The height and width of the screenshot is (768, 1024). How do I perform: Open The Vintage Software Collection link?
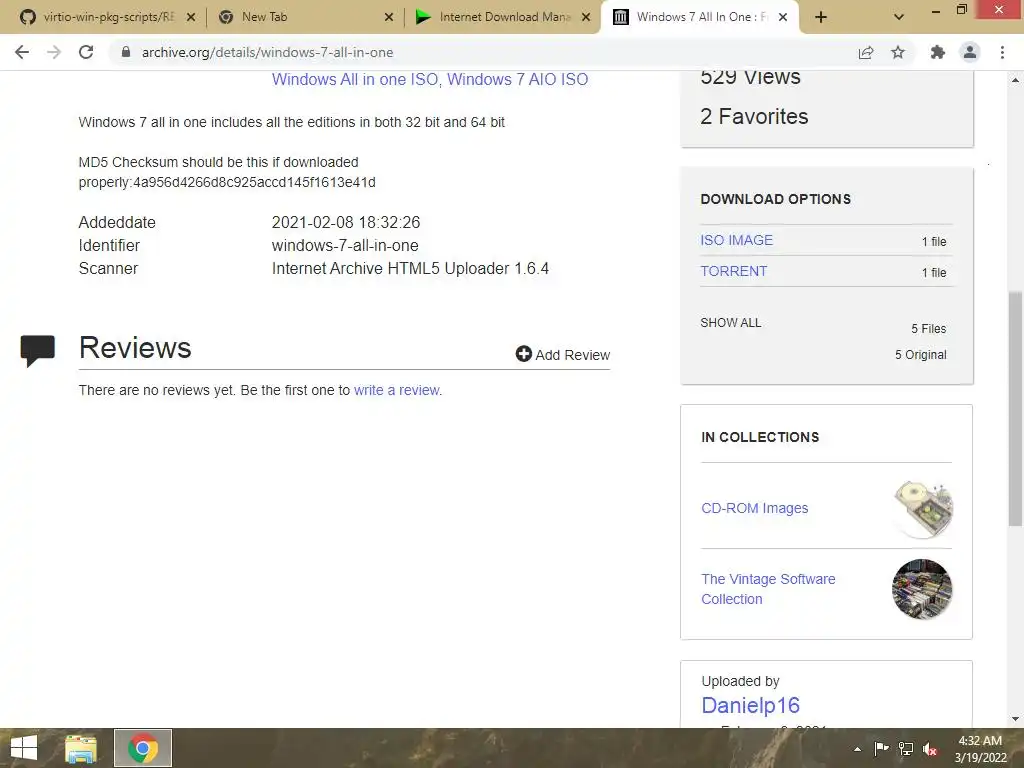click(768, 589)
